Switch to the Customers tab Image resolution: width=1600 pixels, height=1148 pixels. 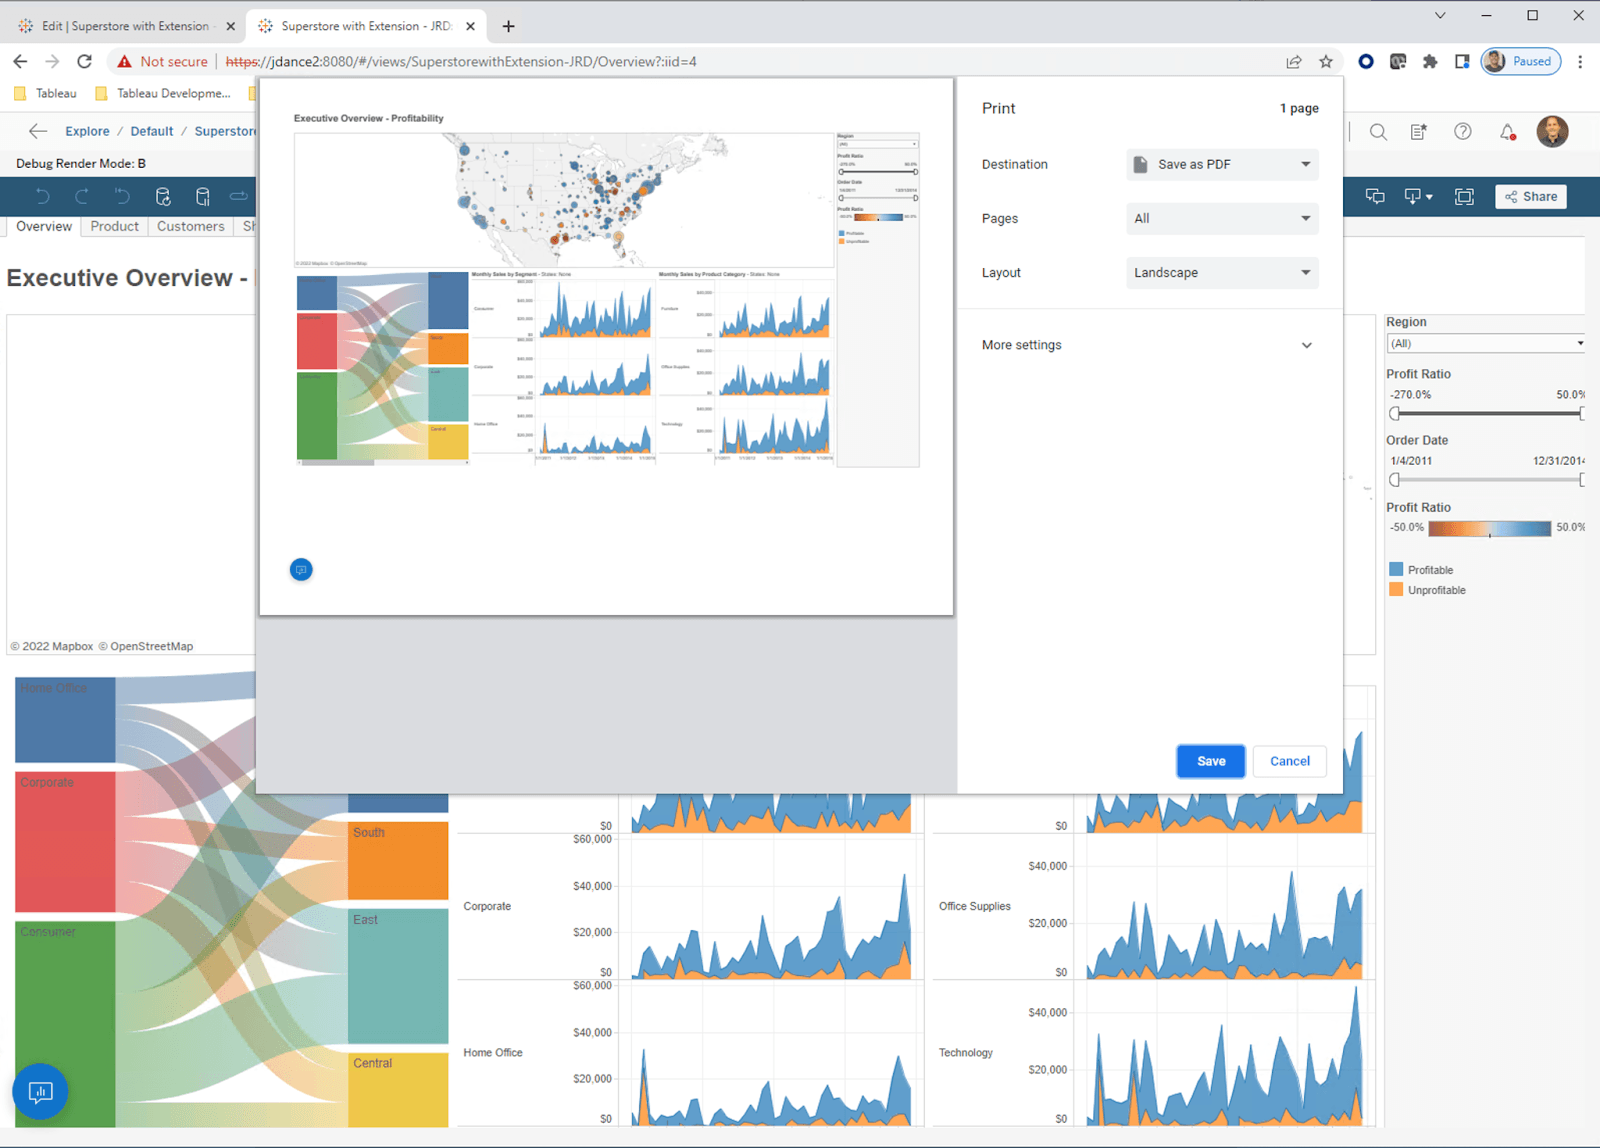coord(190,227)
